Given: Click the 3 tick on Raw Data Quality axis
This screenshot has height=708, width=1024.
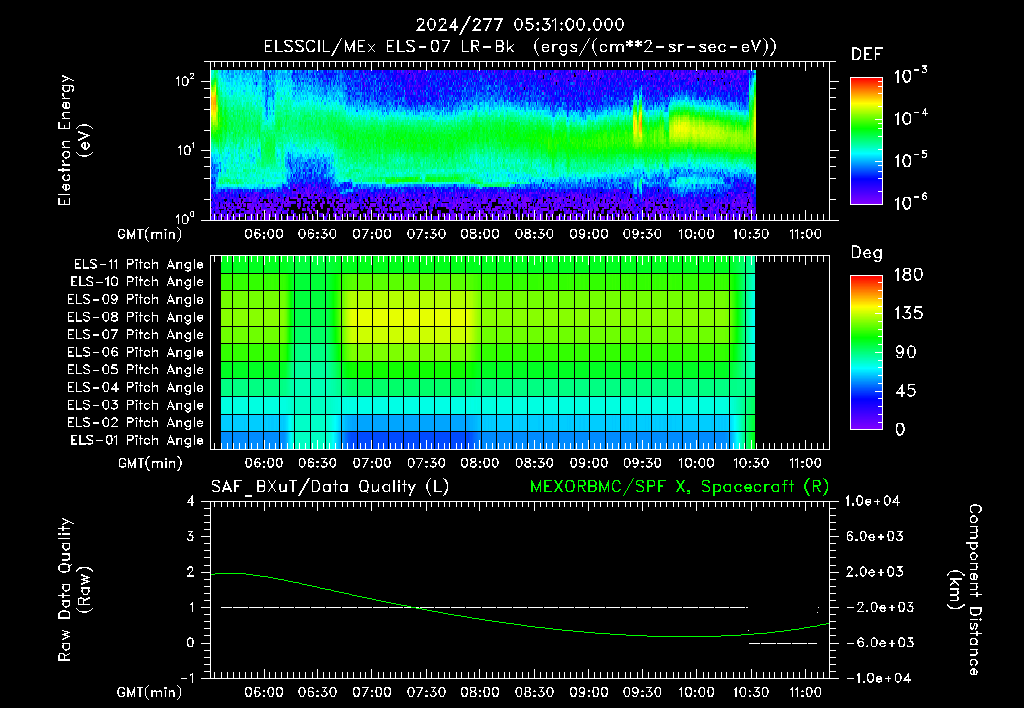Looking at the screenshot, I should click(x=191, y=537).
